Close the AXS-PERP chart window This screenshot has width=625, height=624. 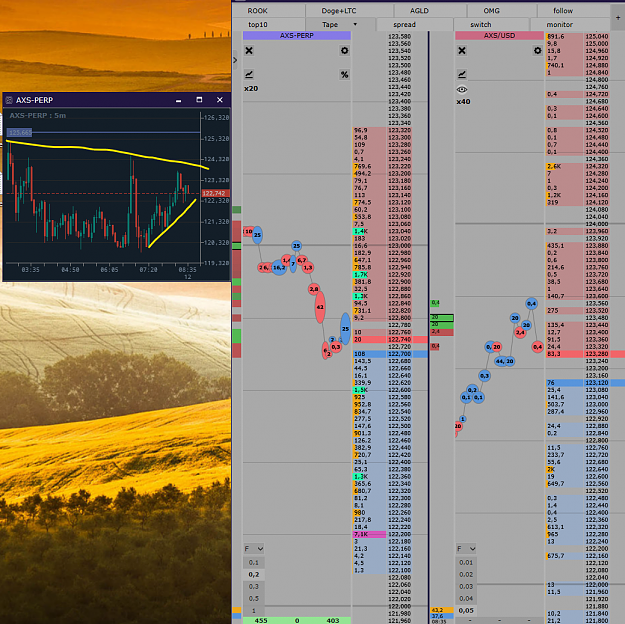[220, 100]
